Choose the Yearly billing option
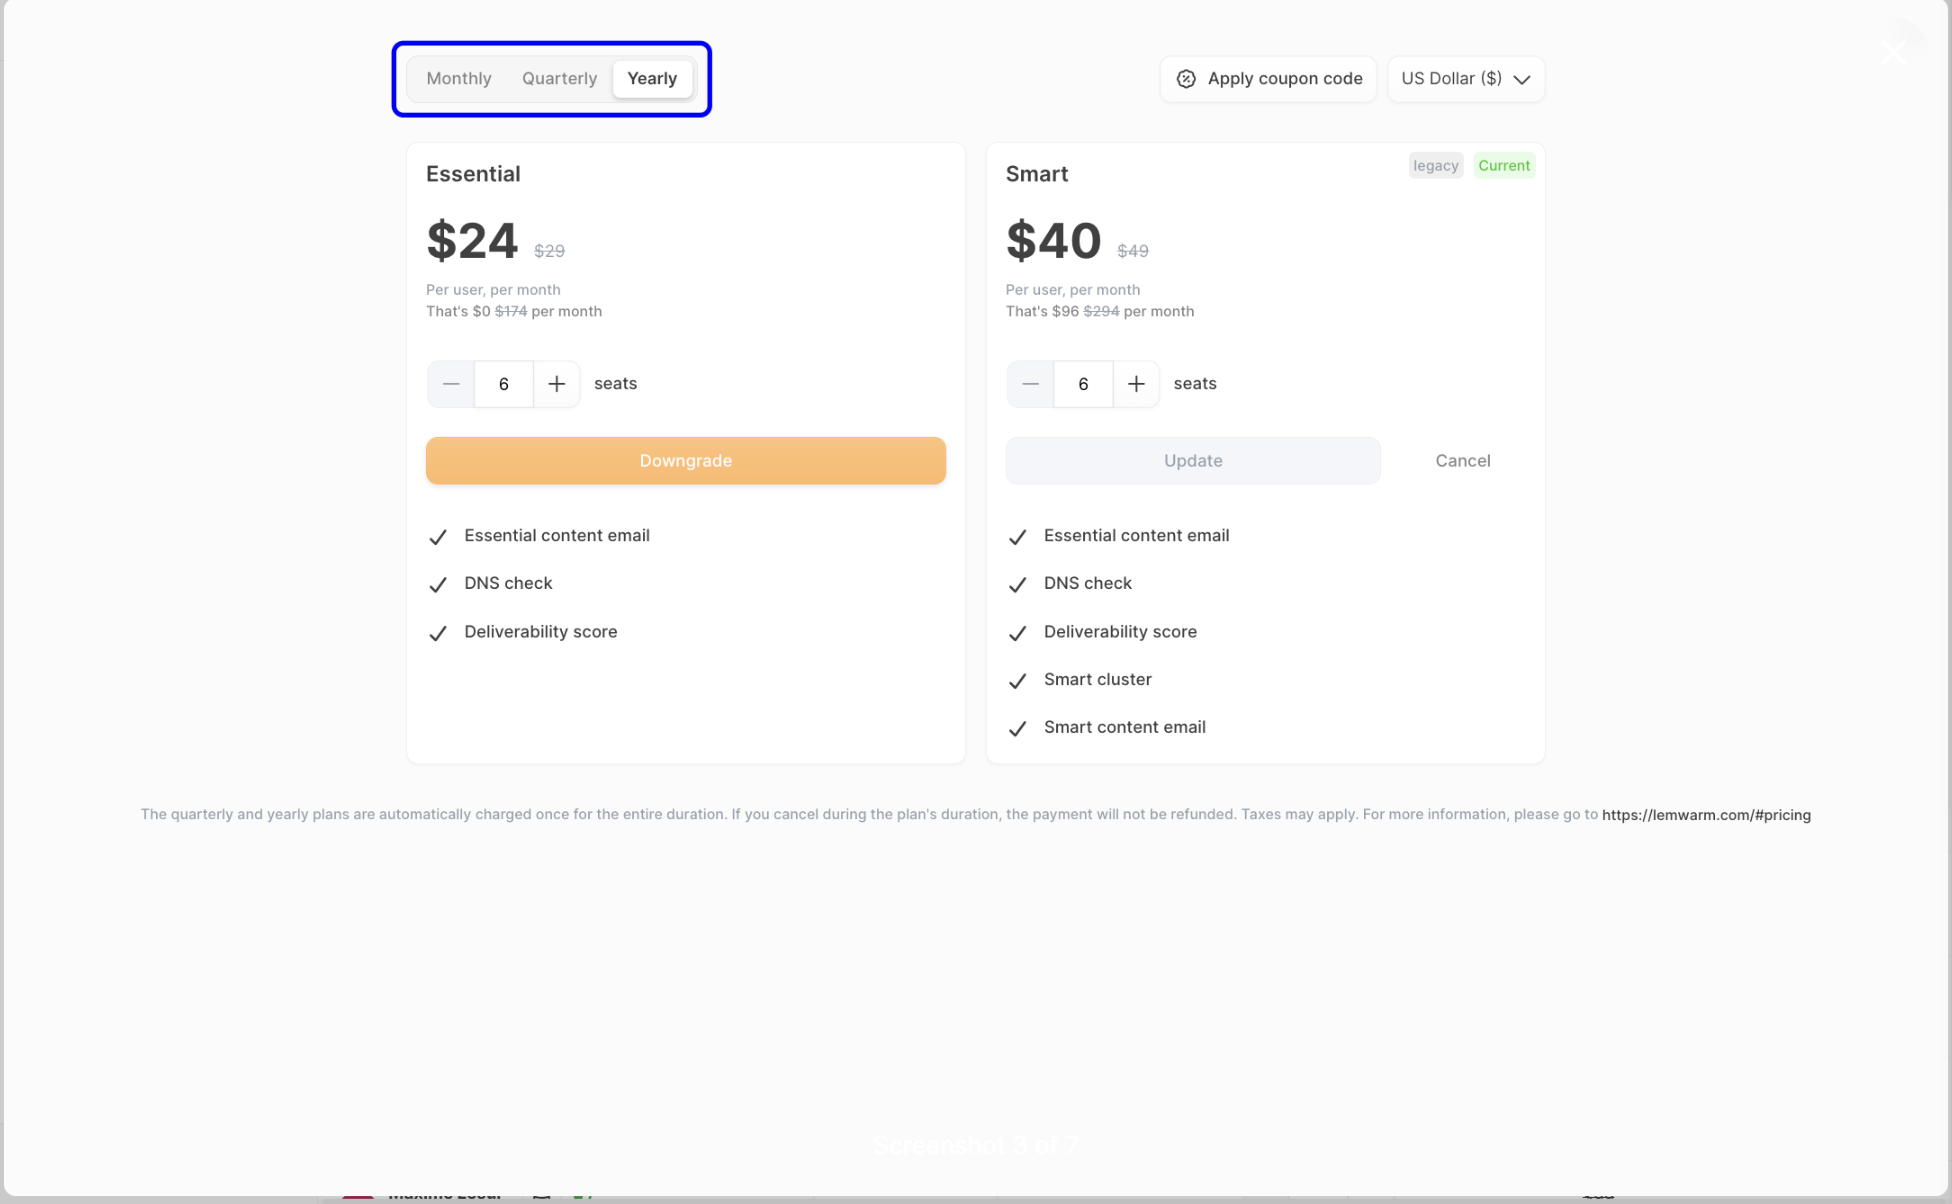The height and width of the screenshot is (1204, 1952). 652,78
